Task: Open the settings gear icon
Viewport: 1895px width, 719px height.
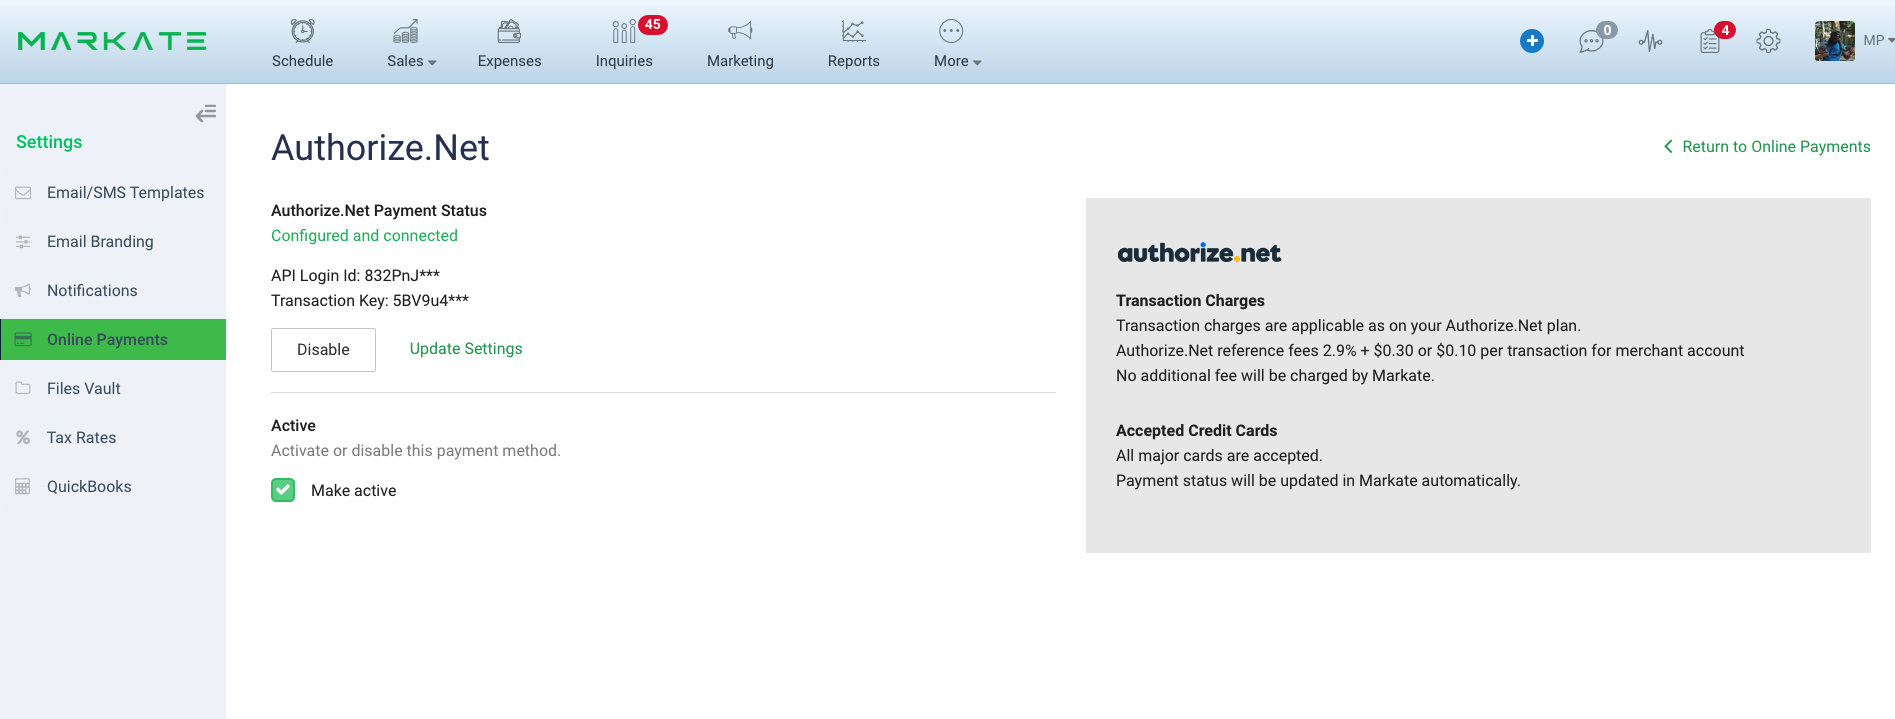Action: tap(1768, 41)
